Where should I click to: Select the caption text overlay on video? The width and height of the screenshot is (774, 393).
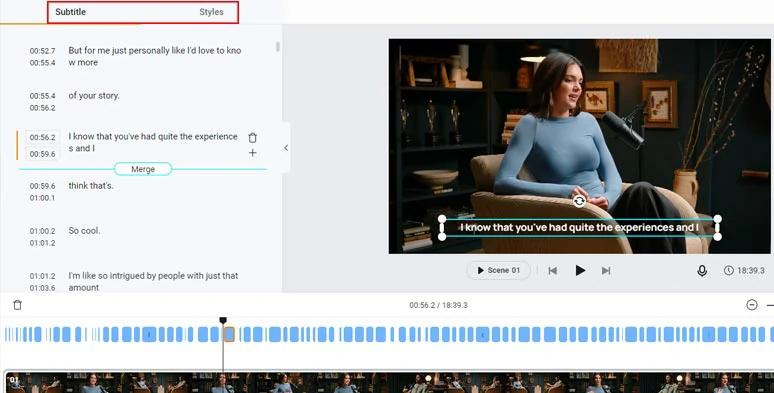point(580,228)
